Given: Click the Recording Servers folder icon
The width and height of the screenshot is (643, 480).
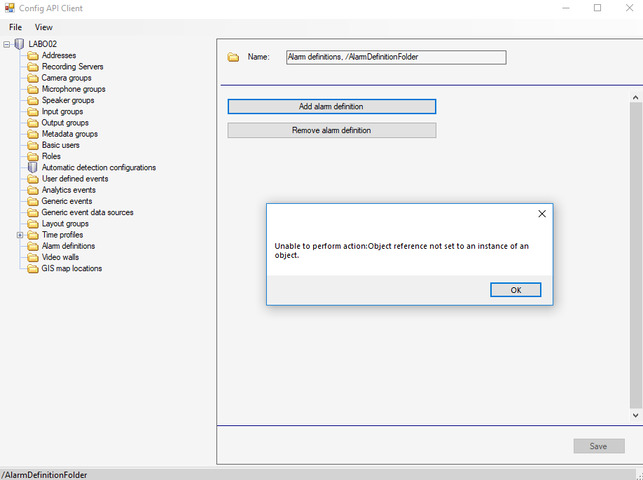Looking at the screenshot, I should click(x=32, y=67).
